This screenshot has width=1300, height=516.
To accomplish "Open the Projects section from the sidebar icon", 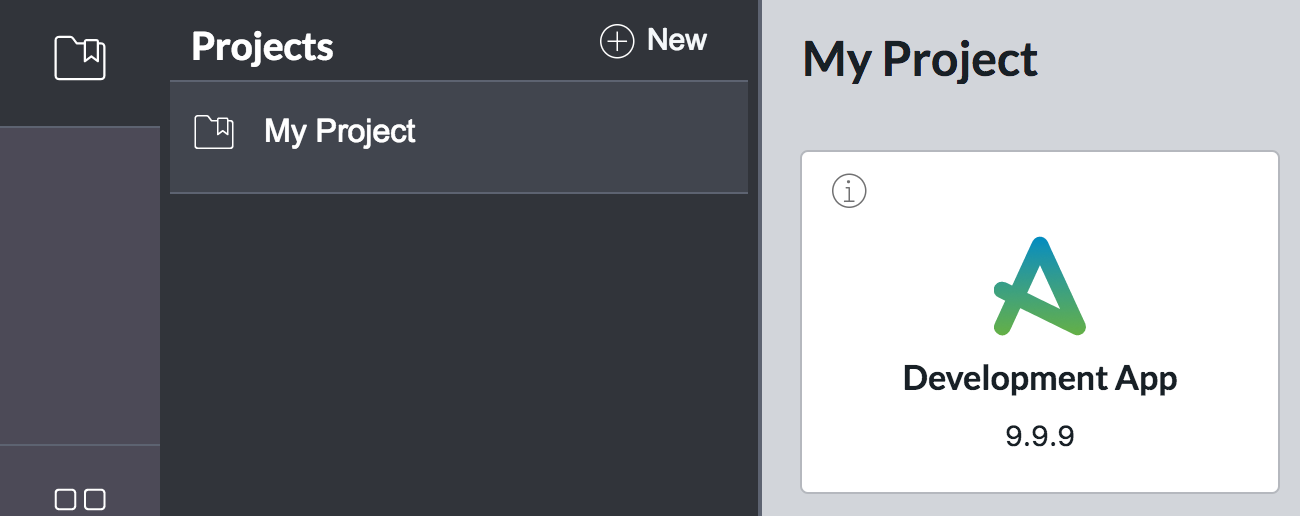I will point(80,58).
